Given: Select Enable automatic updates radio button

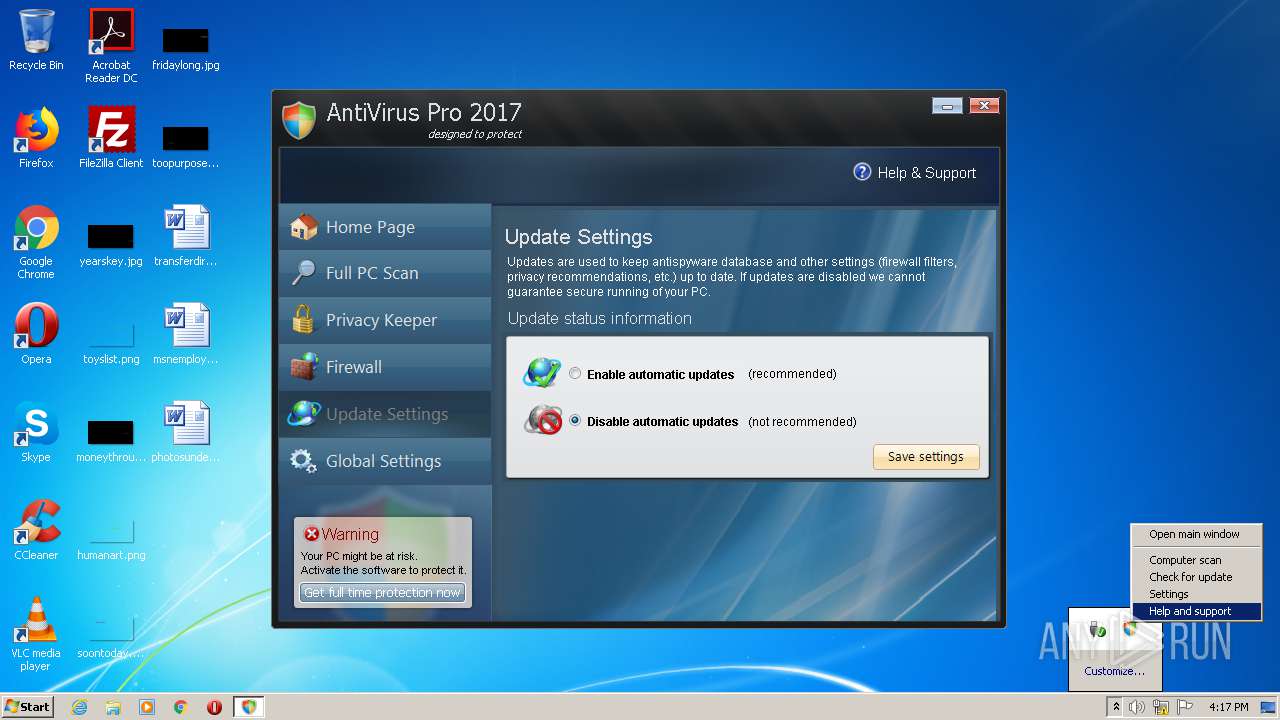Looking at the screenshot, I should [575, 374].
